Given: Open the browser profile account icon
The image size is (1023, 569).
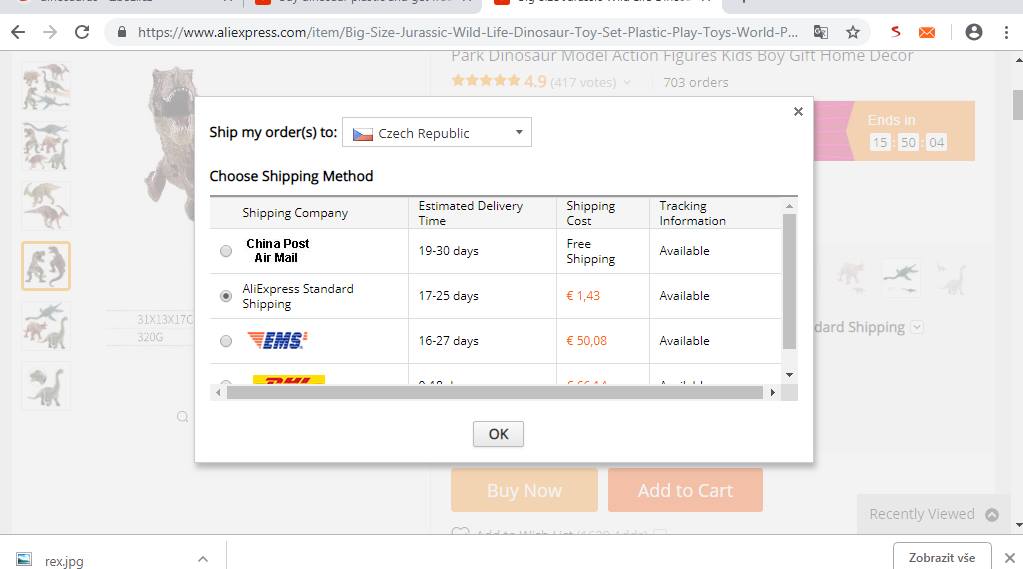Looking at the screenshot, I should (x=973, y=32).
